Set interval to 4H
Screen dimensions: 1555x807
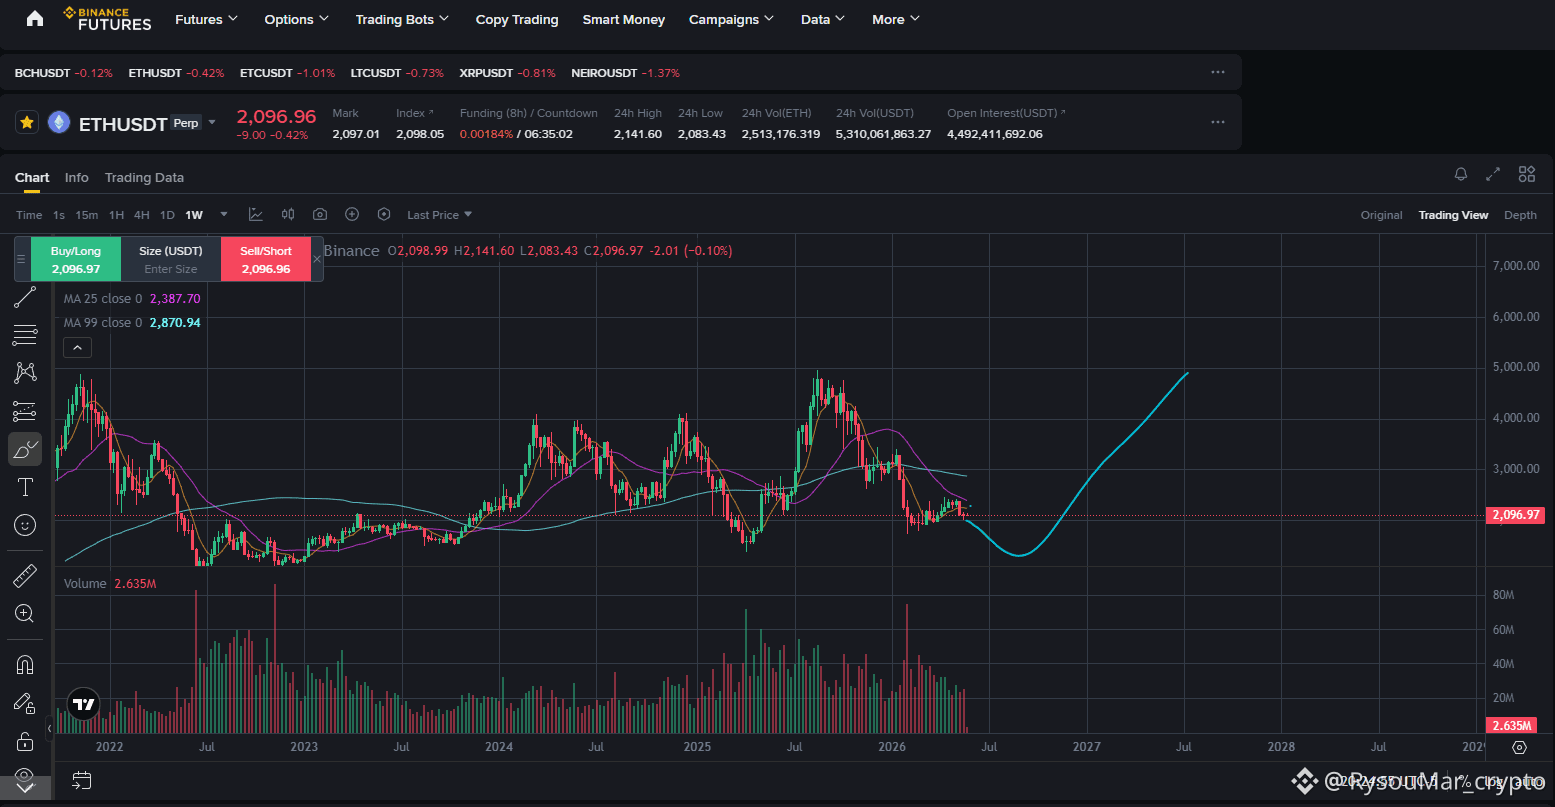tap(142, 215)
